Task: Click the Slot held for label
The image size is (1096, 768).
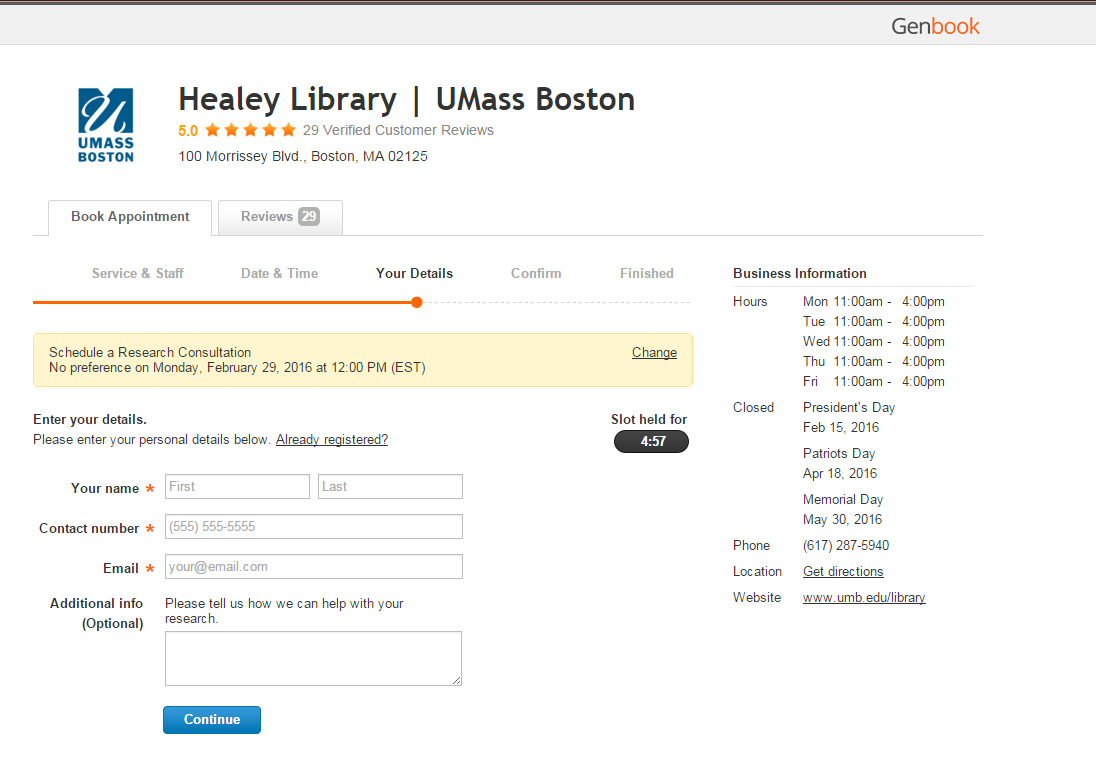Action: click(649, 419)
